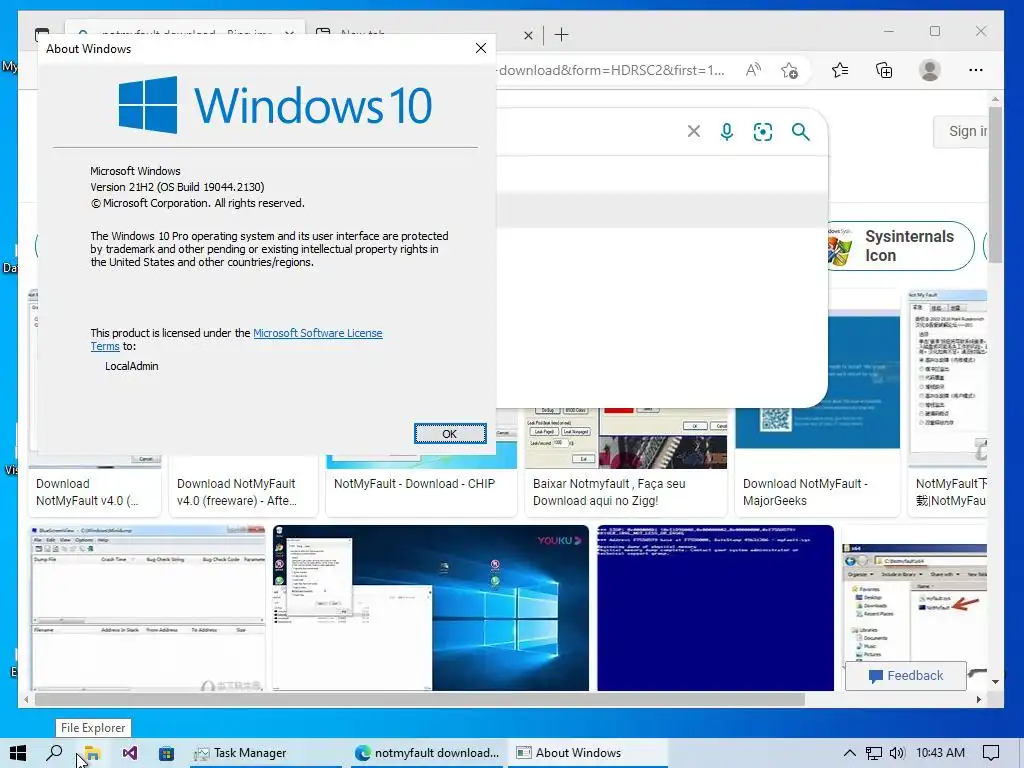Open the clock showing 10:43 AM
The image size is (1024, 768).
(x=940, y=753)
